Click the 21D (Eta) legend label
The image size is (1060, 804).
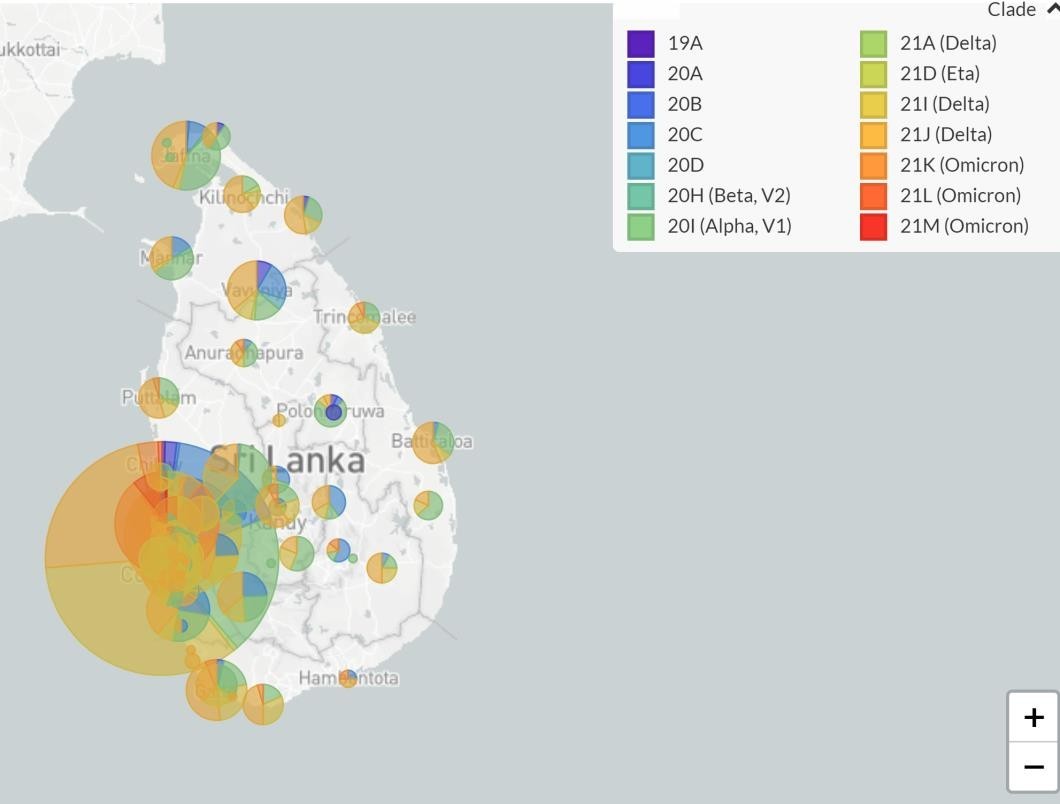[939, 74]
